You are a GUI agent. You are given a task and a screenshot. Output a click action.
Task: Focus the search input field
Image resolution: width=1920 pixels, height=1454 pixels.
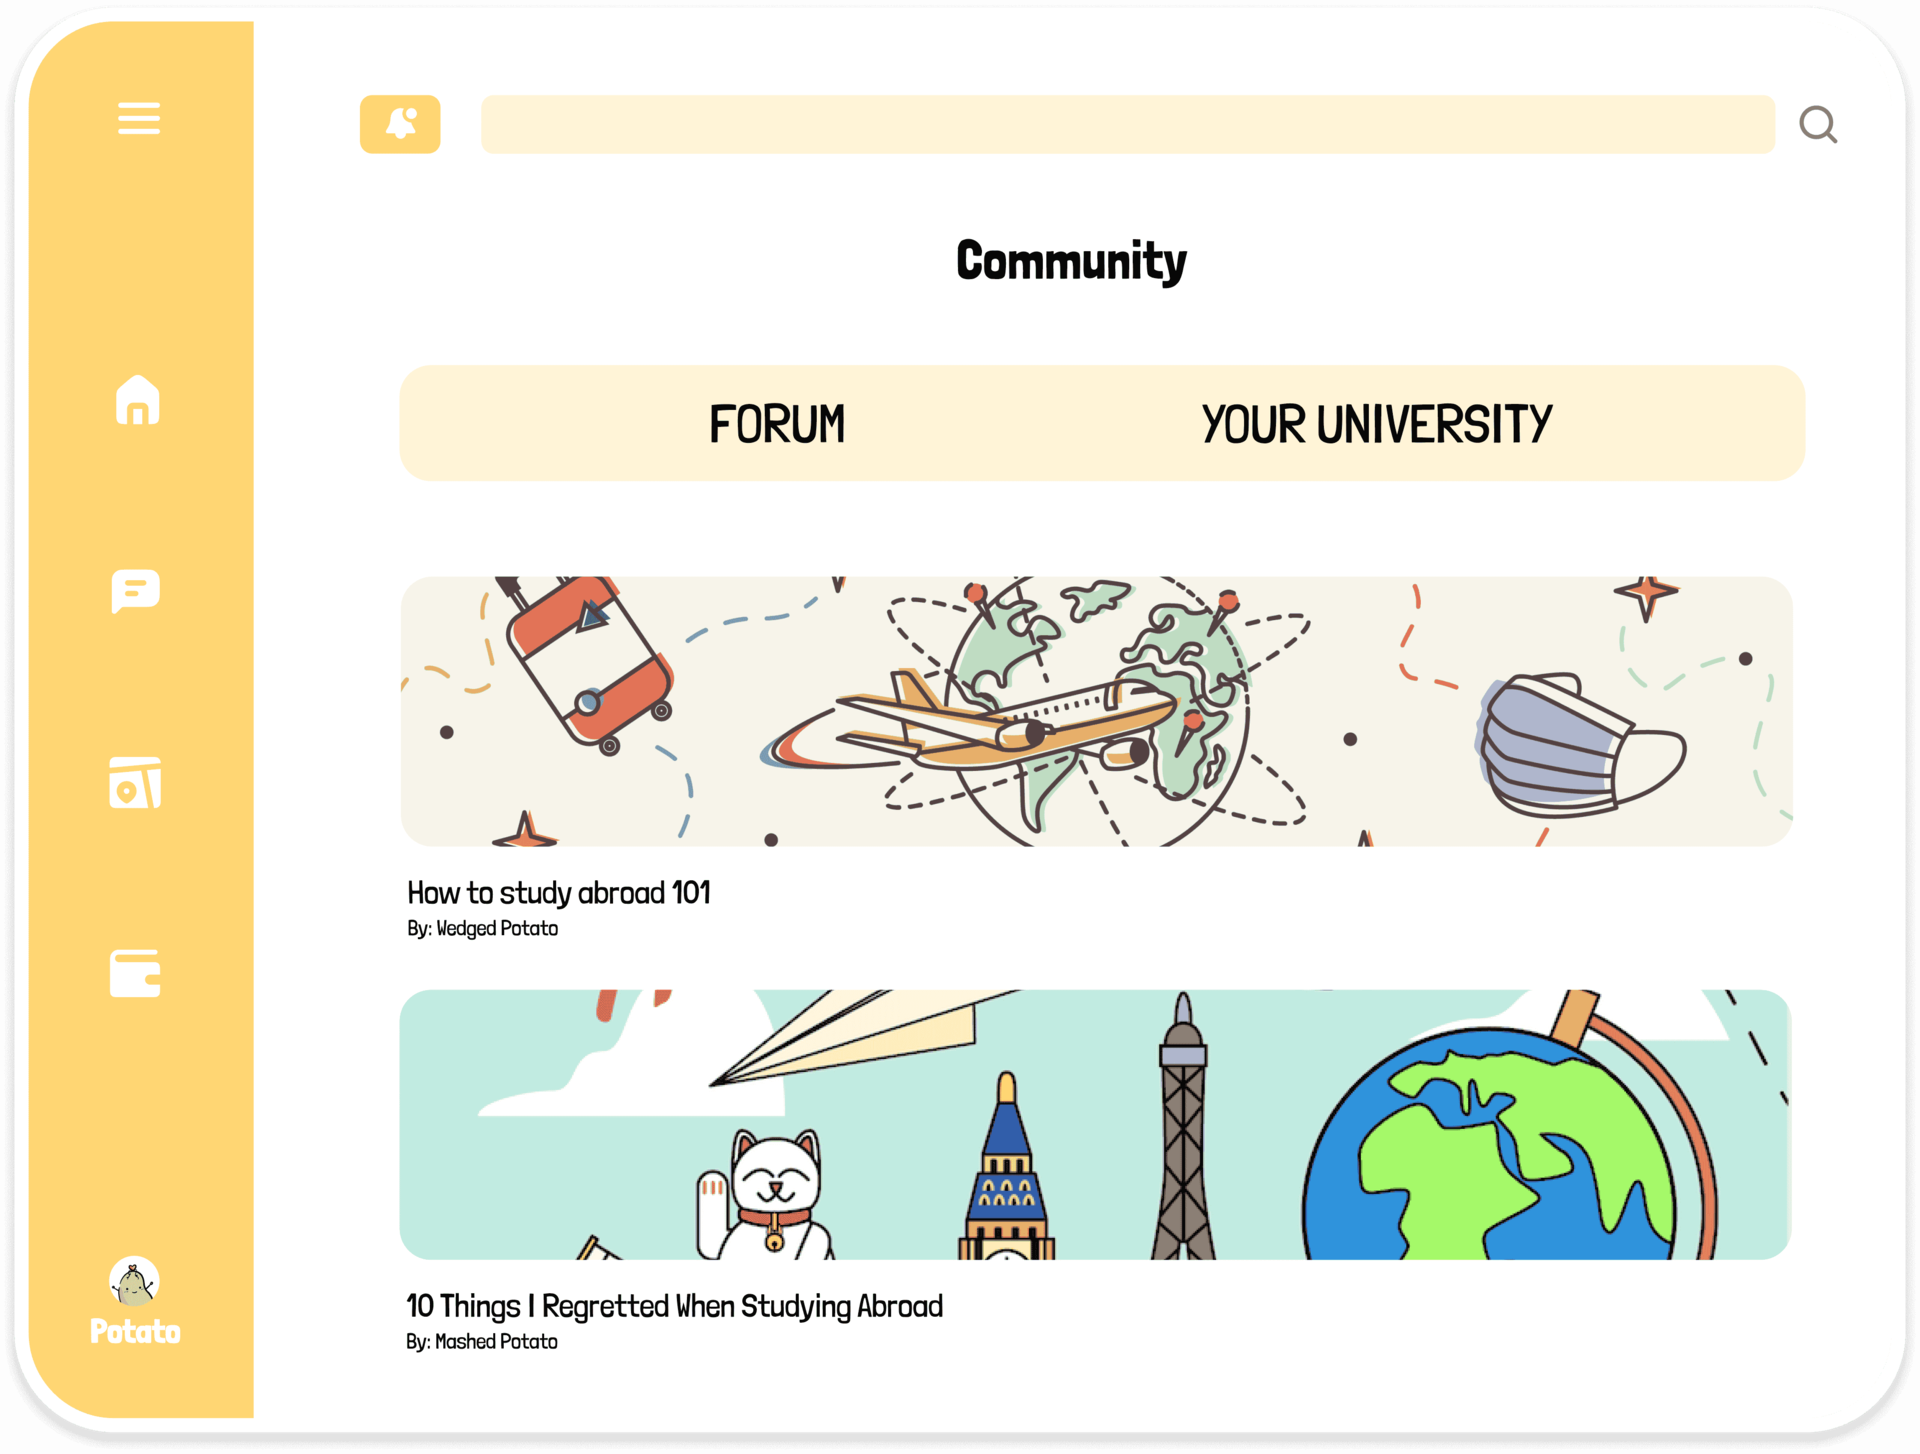(1127, 124)
